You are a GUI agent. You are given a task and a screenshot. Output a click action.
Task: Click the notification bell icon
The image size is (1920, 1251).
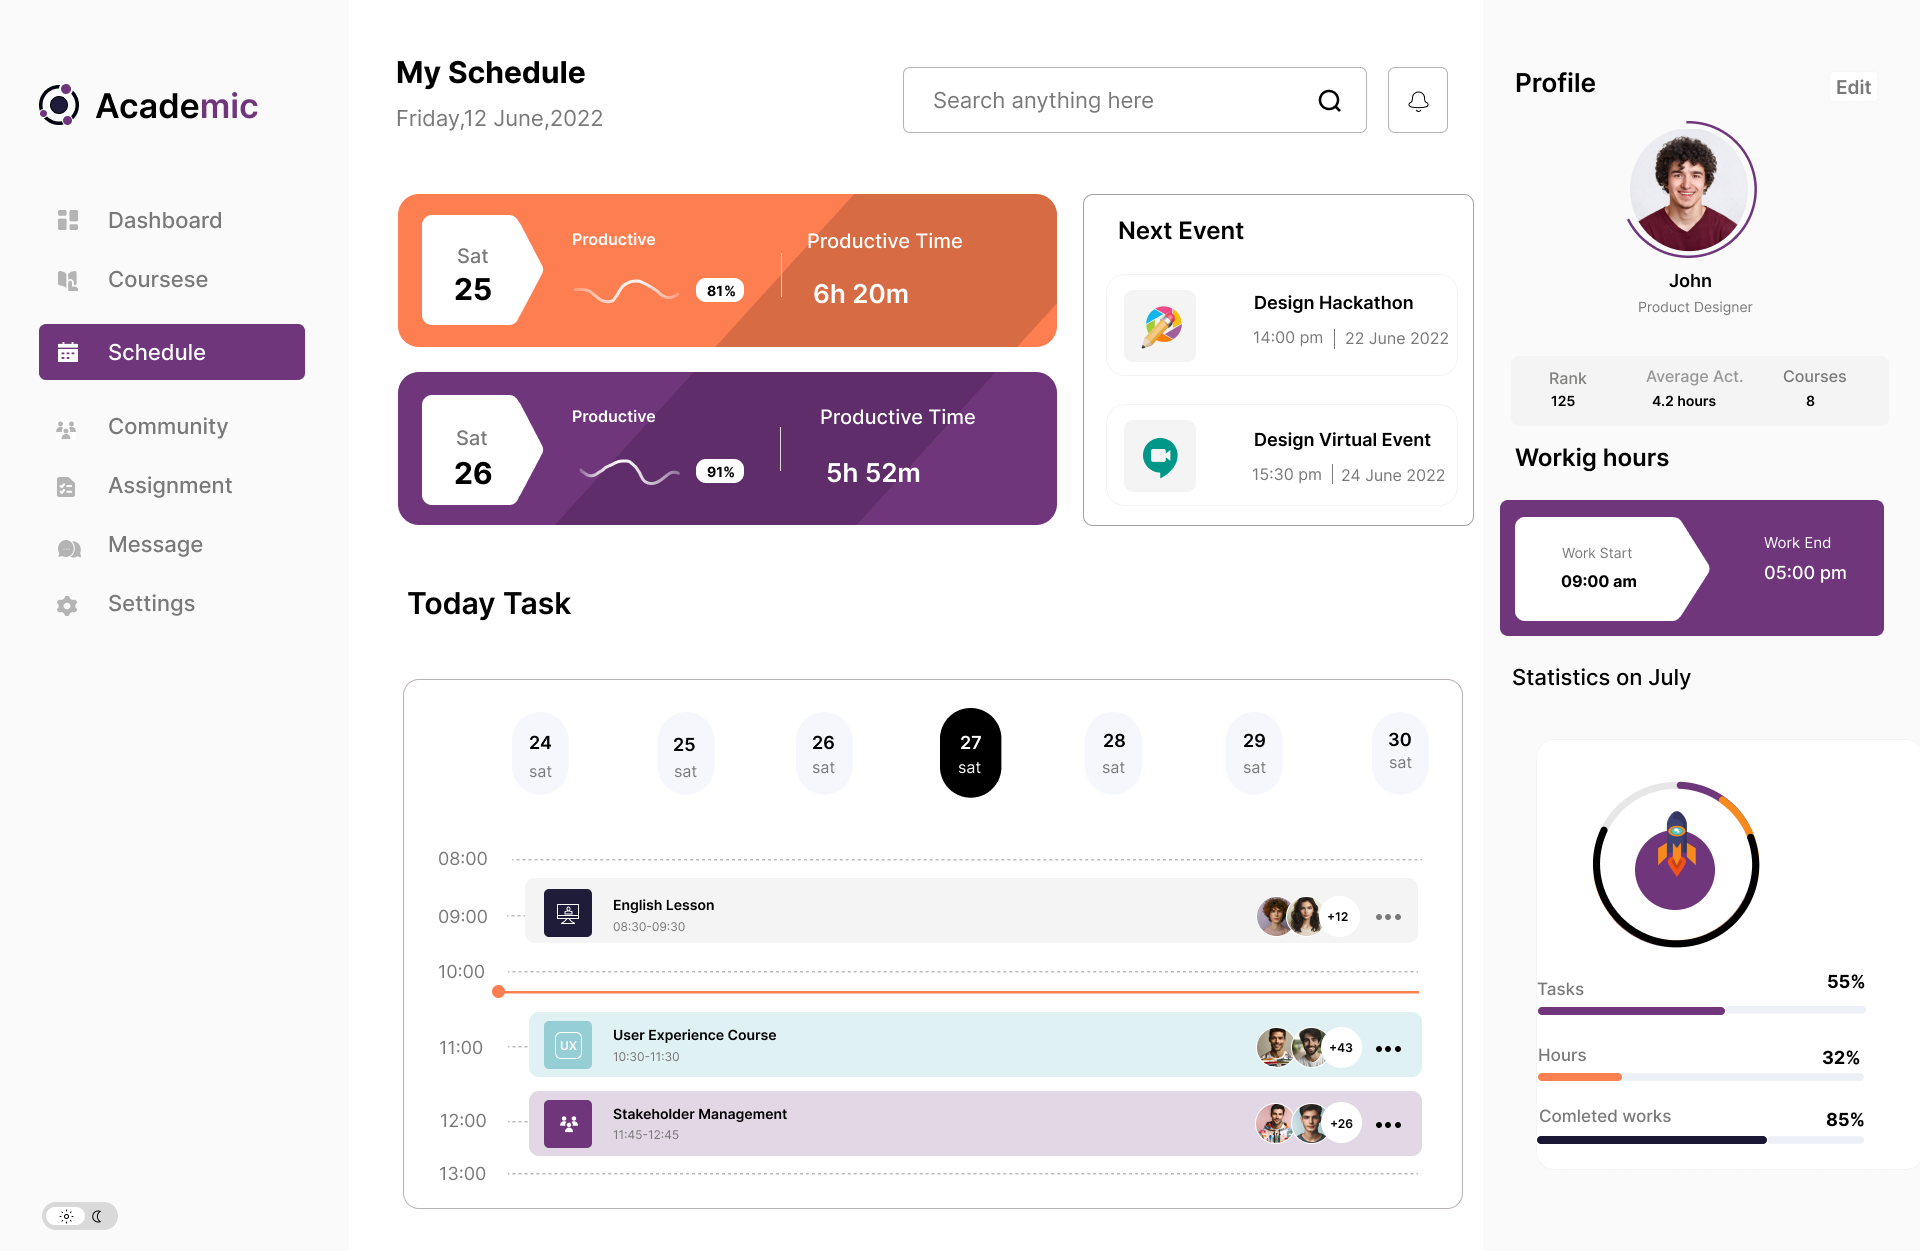tap(1417, 101)
